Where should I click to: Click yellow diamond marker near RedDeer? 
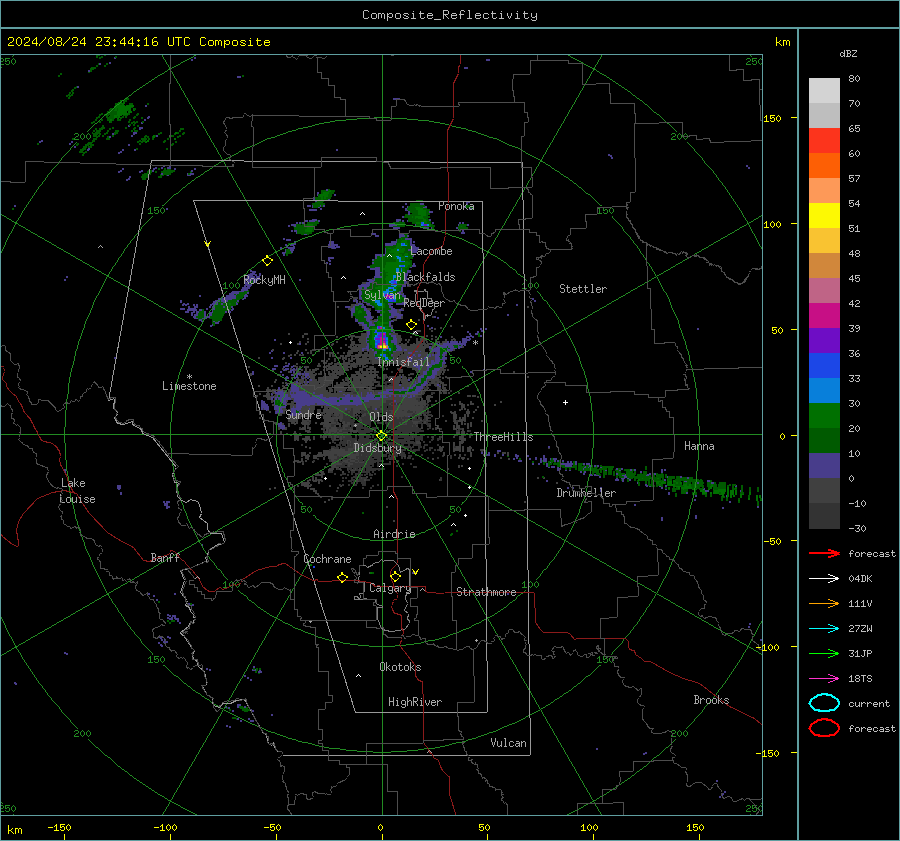411,325
